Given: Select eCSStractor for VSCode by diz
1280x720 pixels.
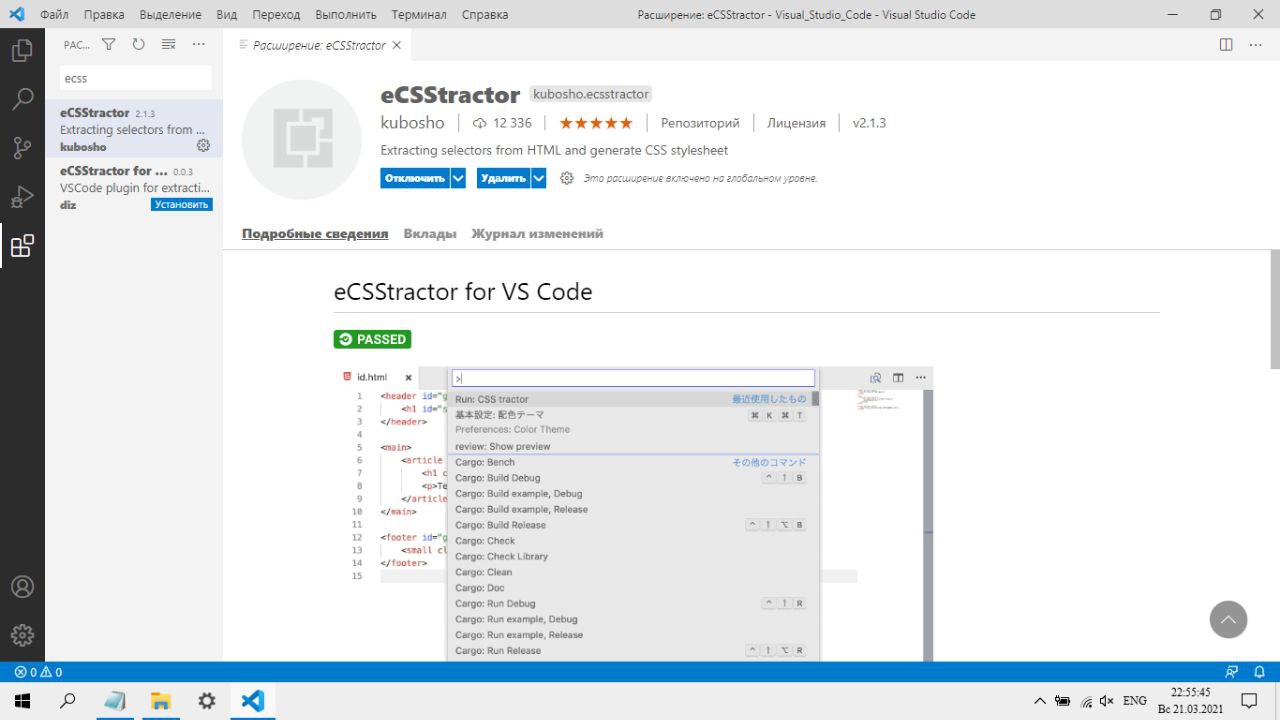Looking at the screenshot, I should click(x=134, y=187).
